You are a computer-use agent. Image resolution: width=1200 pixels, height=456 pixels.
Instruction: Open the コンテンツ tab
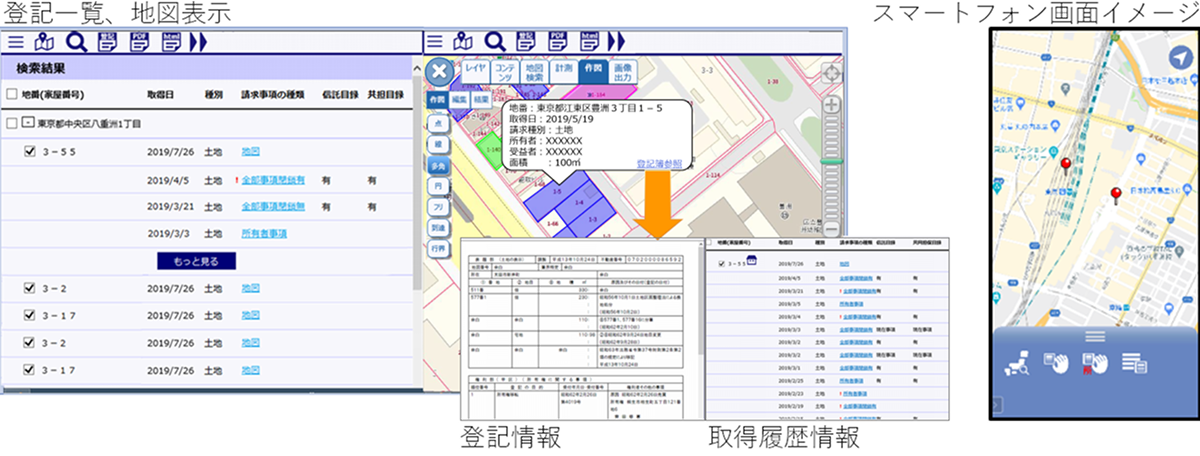(505, 71)
